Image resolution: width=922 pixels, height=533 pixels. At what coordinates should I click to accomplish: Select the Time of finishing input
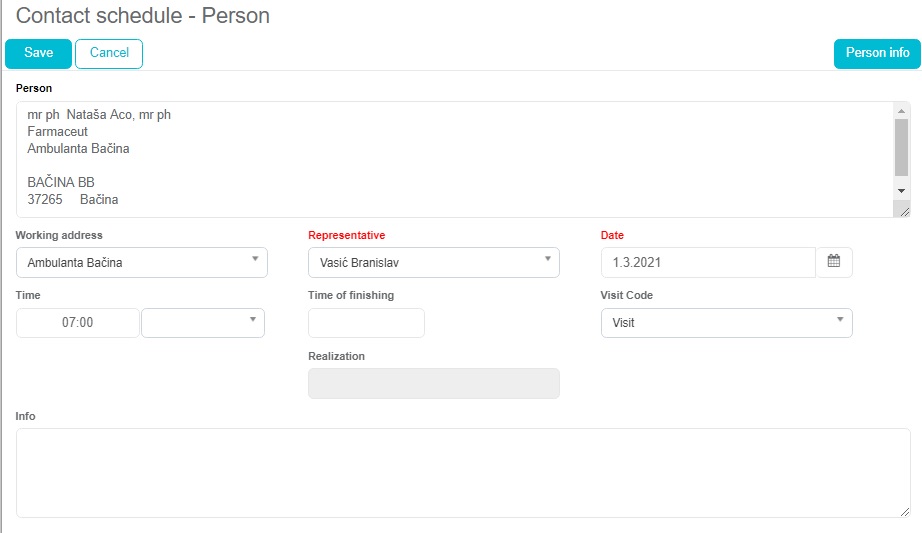point(366,323)
